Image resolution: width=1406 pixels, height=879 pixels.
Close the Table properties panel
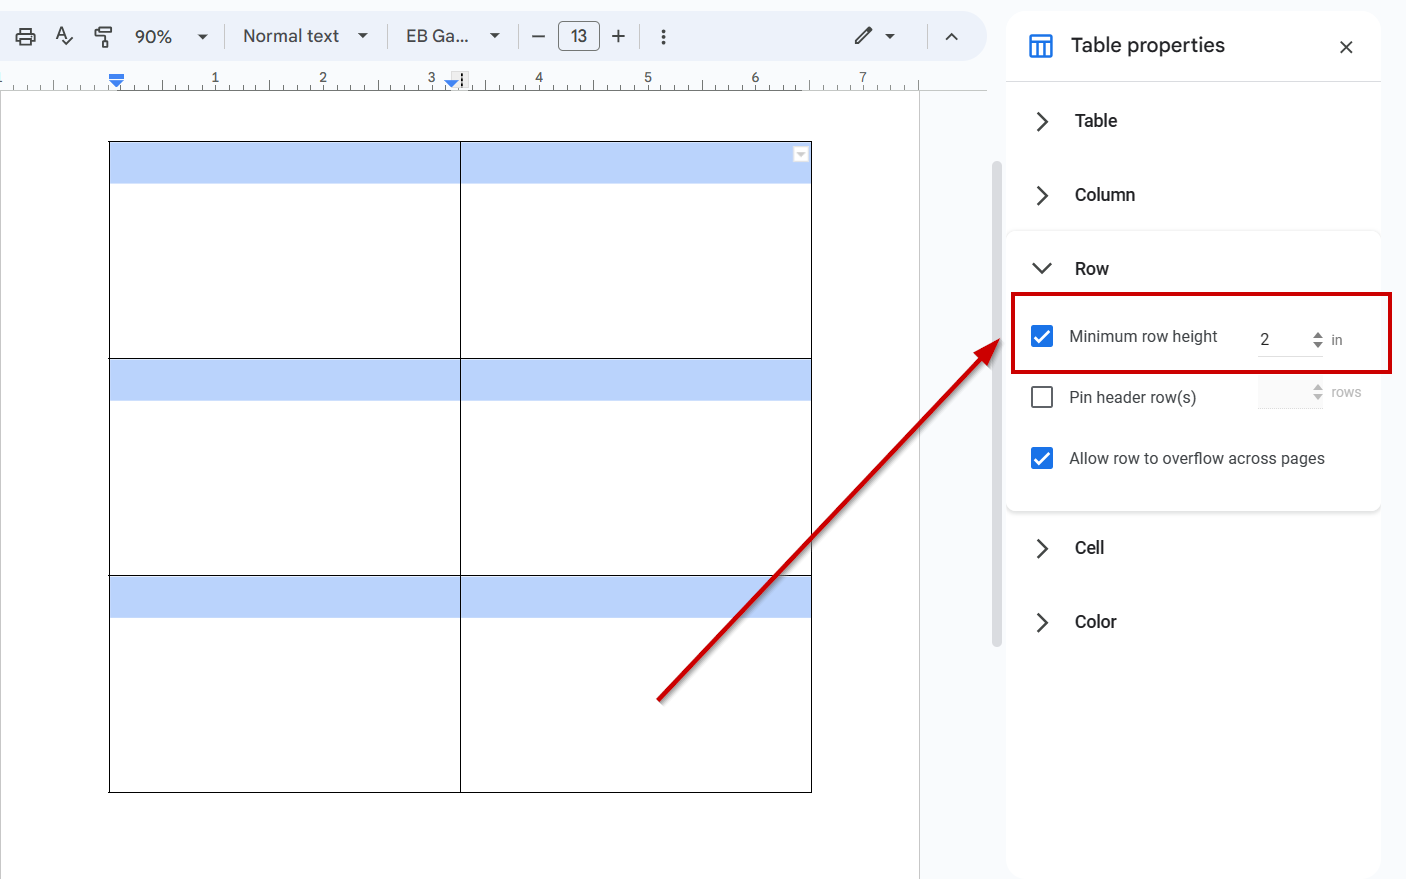tap(1346, 46)
